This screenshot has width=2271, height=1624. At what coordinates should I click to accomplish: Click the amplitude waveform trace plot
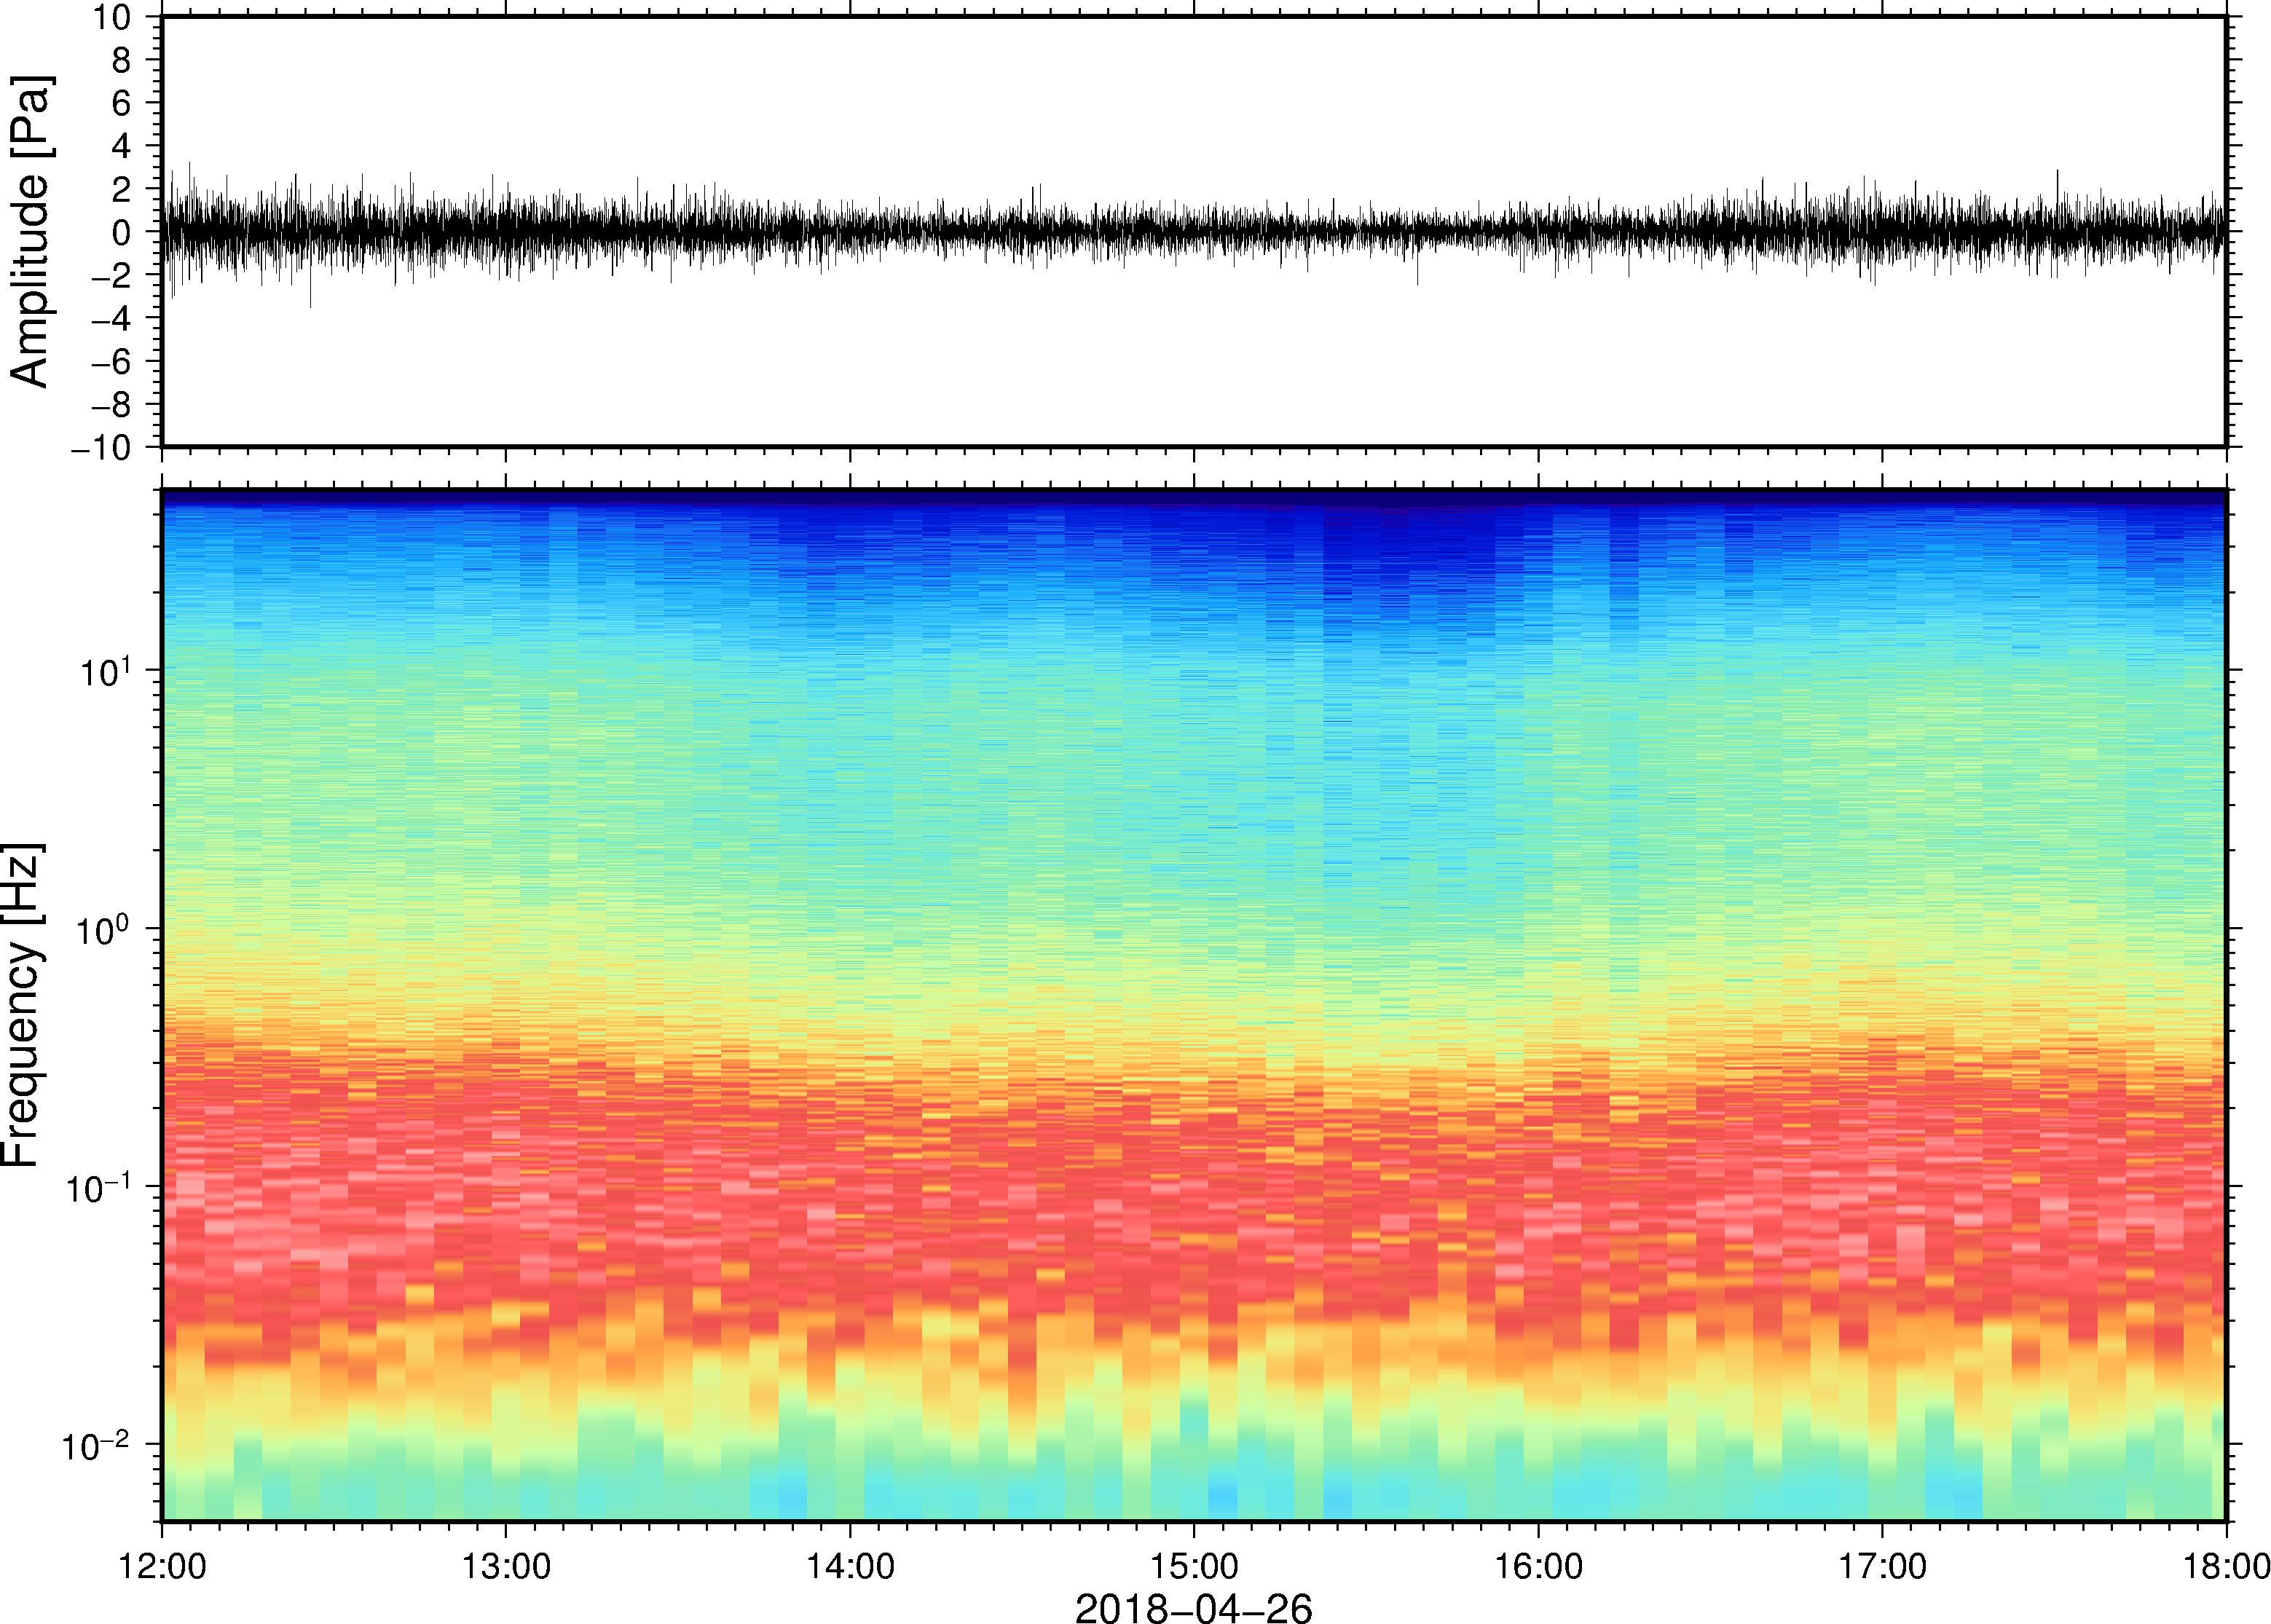1194,232
